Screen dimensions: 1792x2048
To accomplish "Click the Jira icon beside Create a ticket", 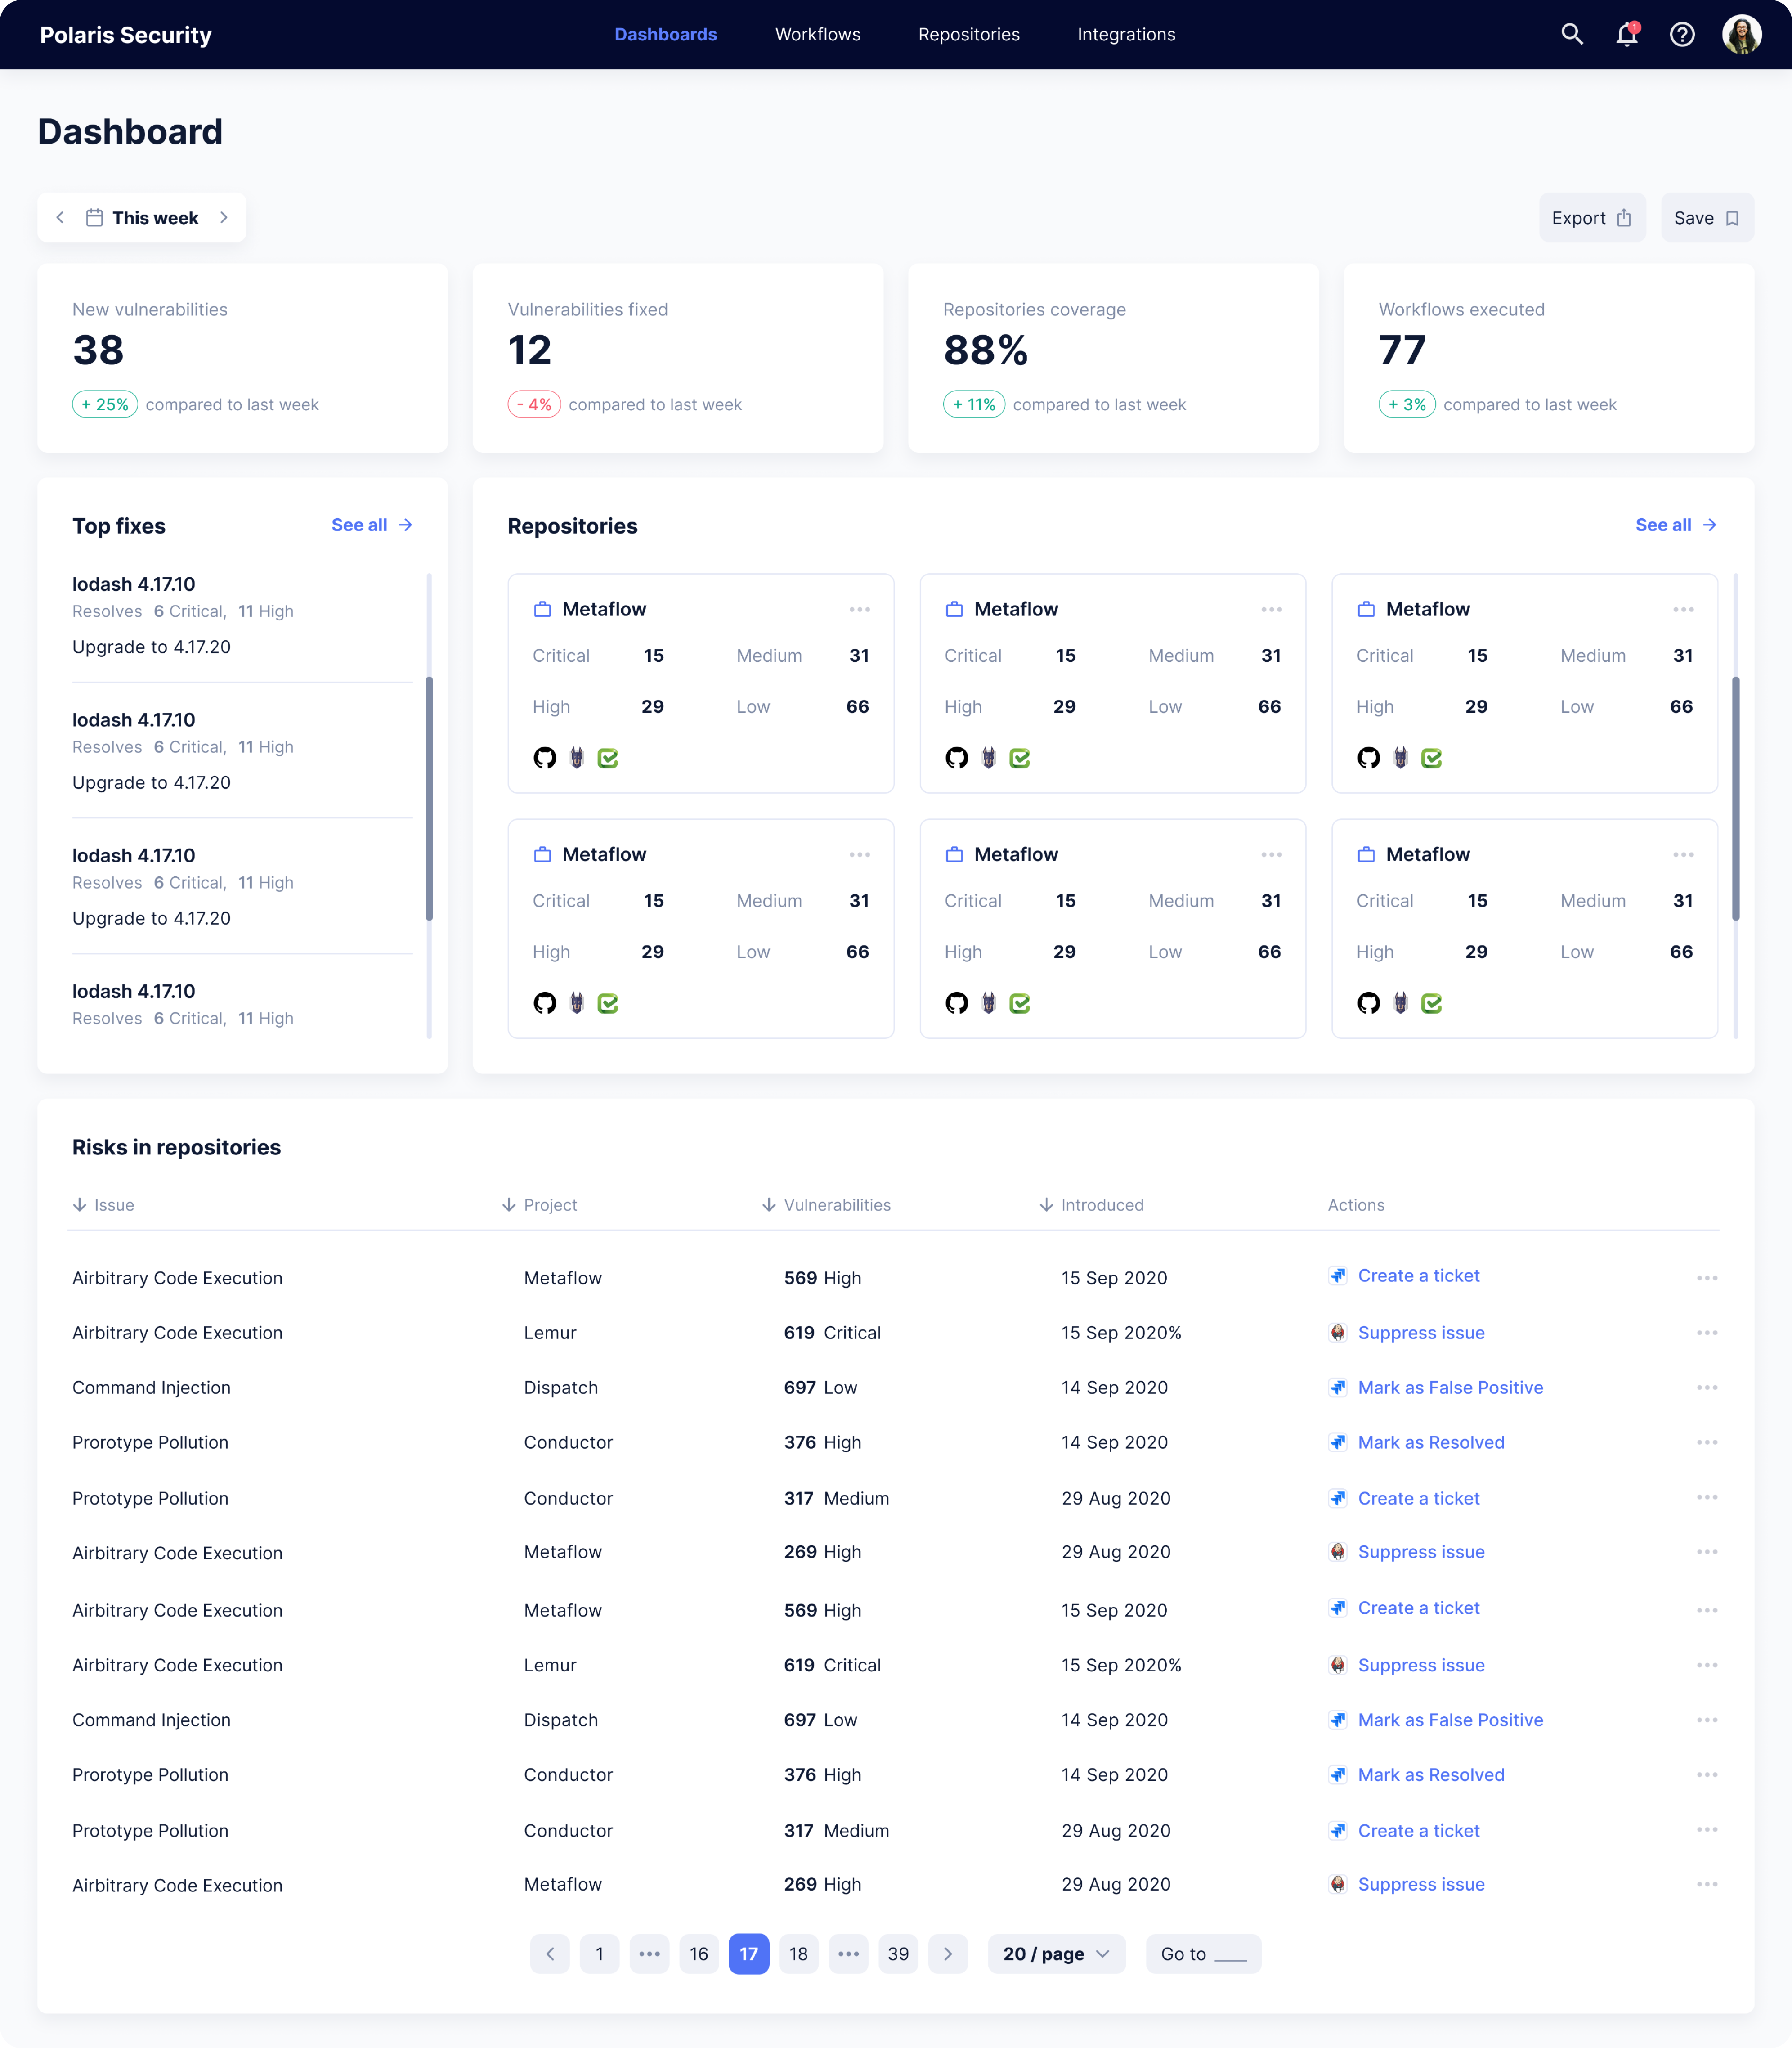I will click(x=1338, y=1276).
